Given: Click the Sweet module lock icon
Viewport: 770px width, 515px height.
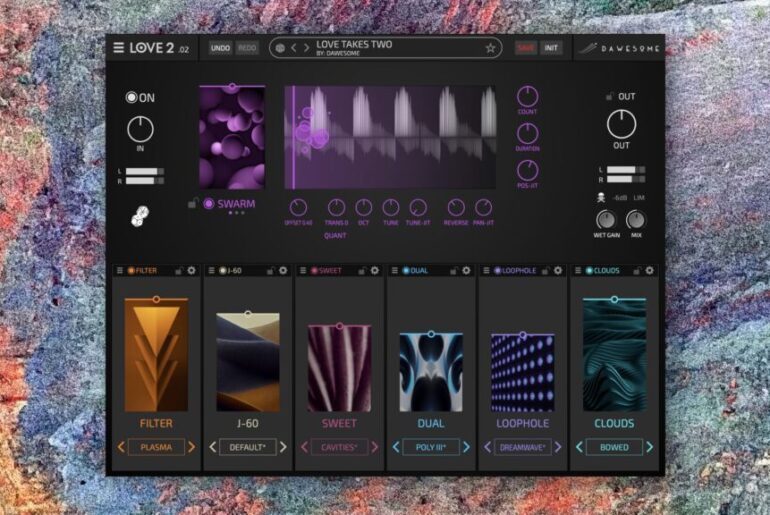Looking at the screenshot, I should (x=362, y=271).
